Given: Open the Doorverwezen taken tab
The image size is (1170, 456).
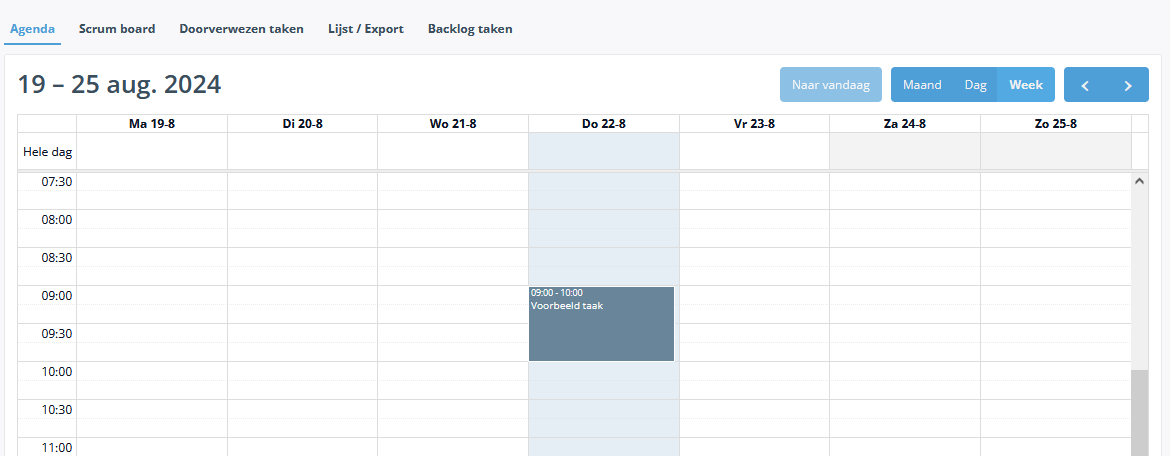Looking at the screenshot, I should point(241,29).
